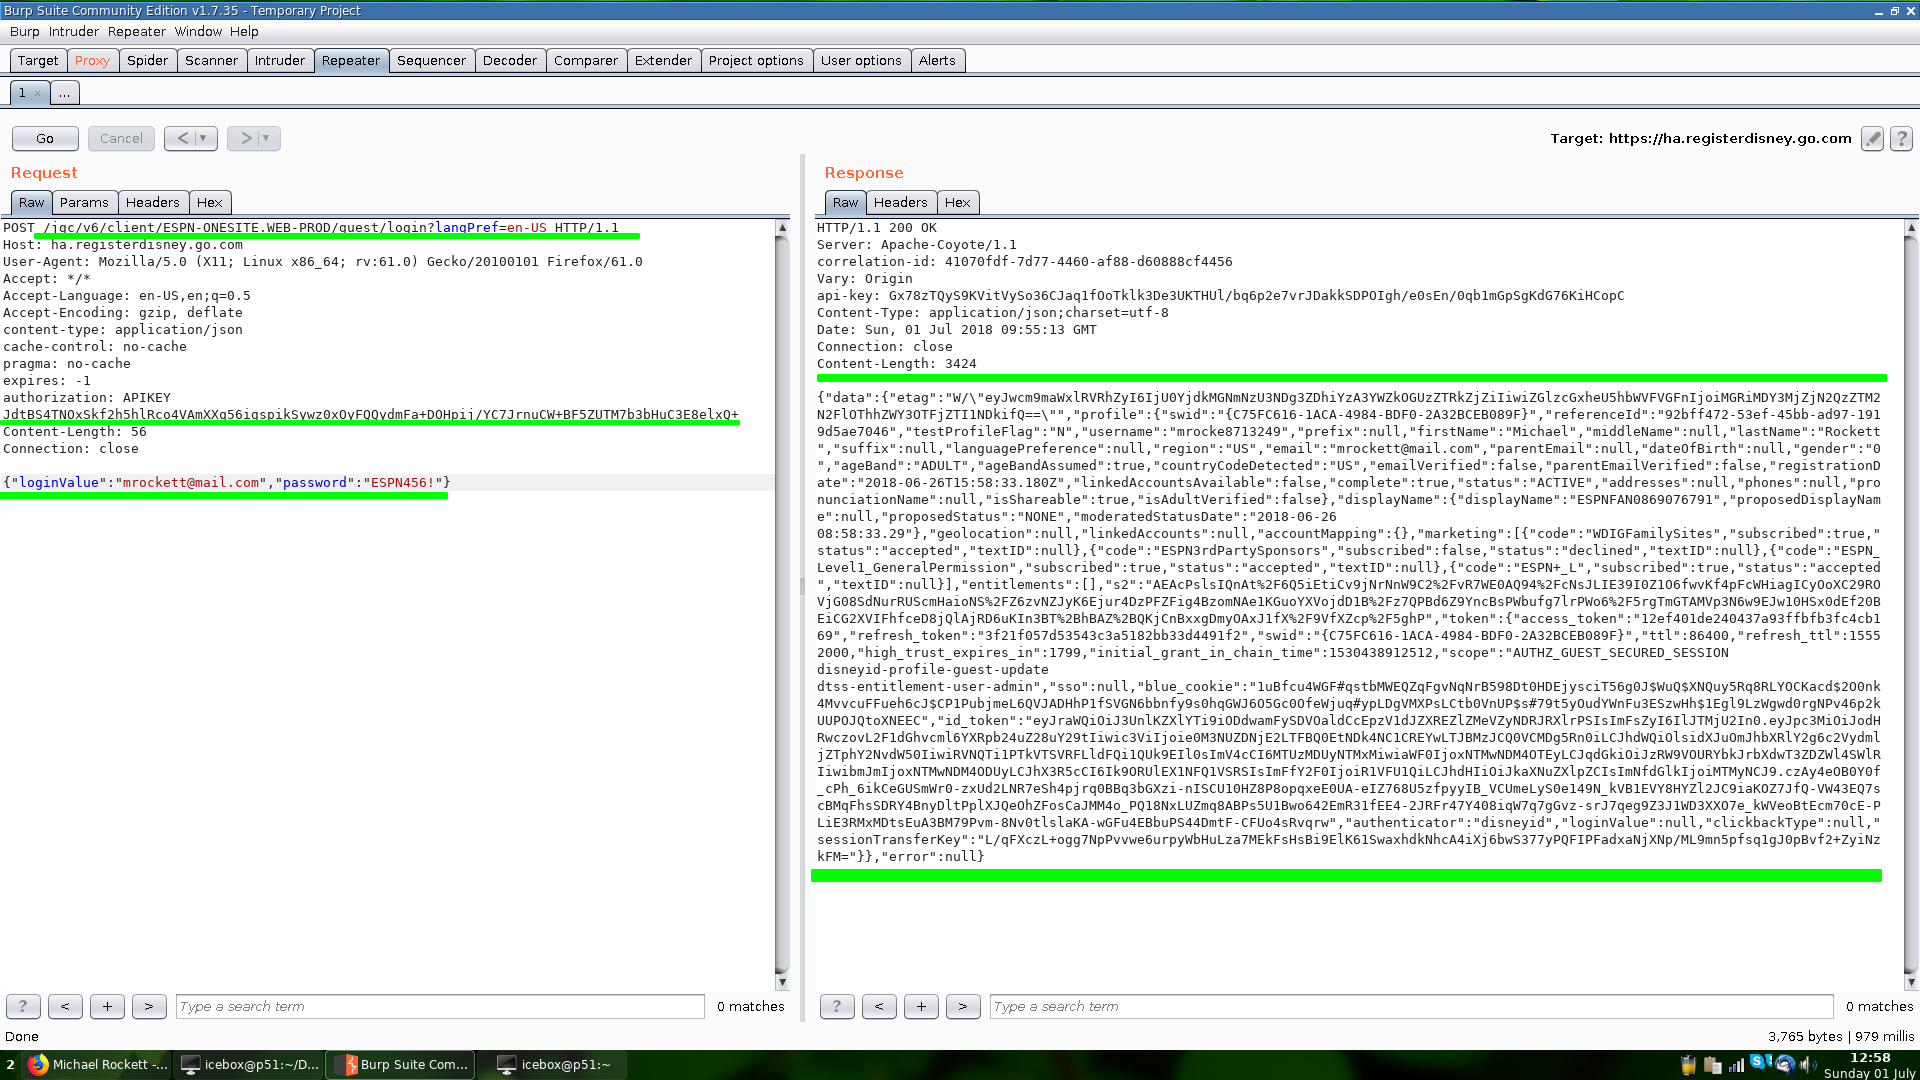
Task: Switch request view to Params tab
Action: click(x=84, y=203)
